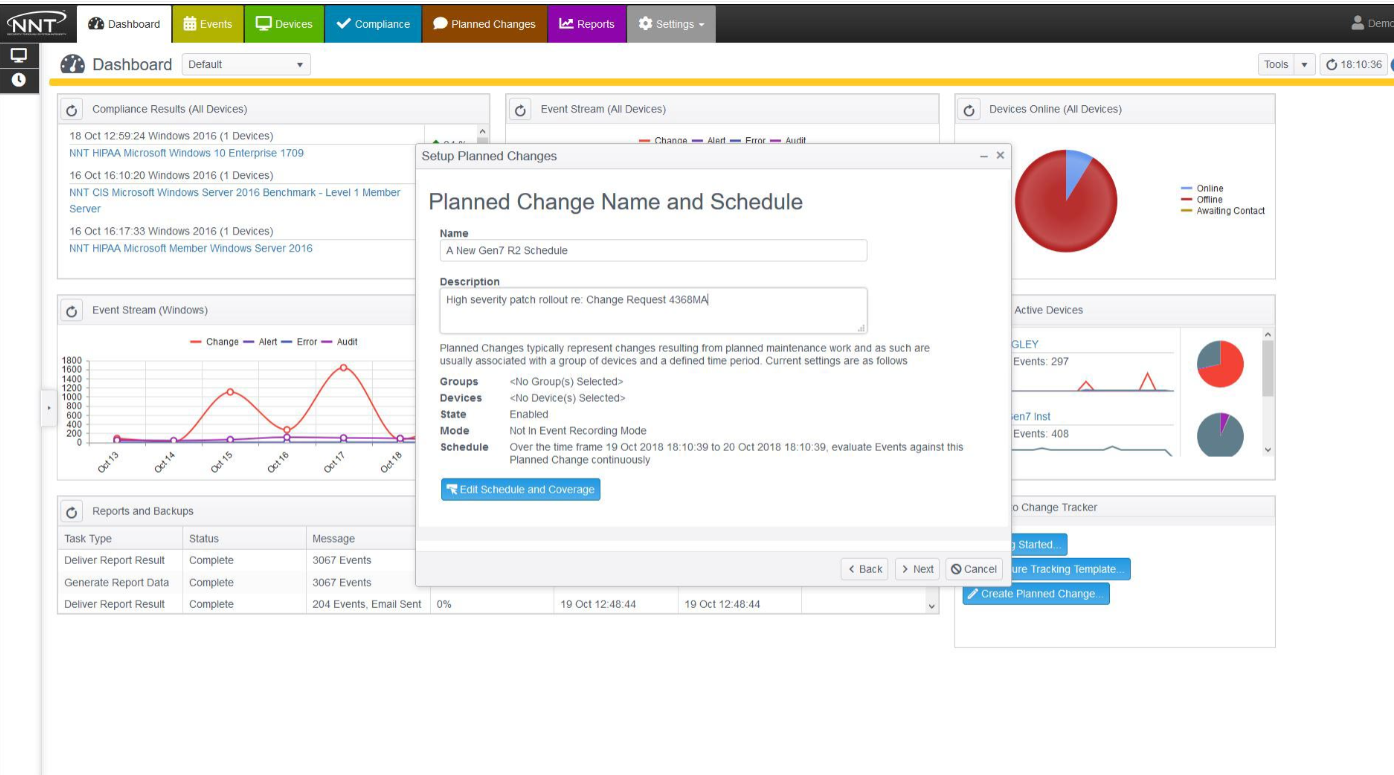Viewport: 1394px width, 775px height.
Task: Click the dashboard gauge icon beside the title
Action: pos(72,64)
